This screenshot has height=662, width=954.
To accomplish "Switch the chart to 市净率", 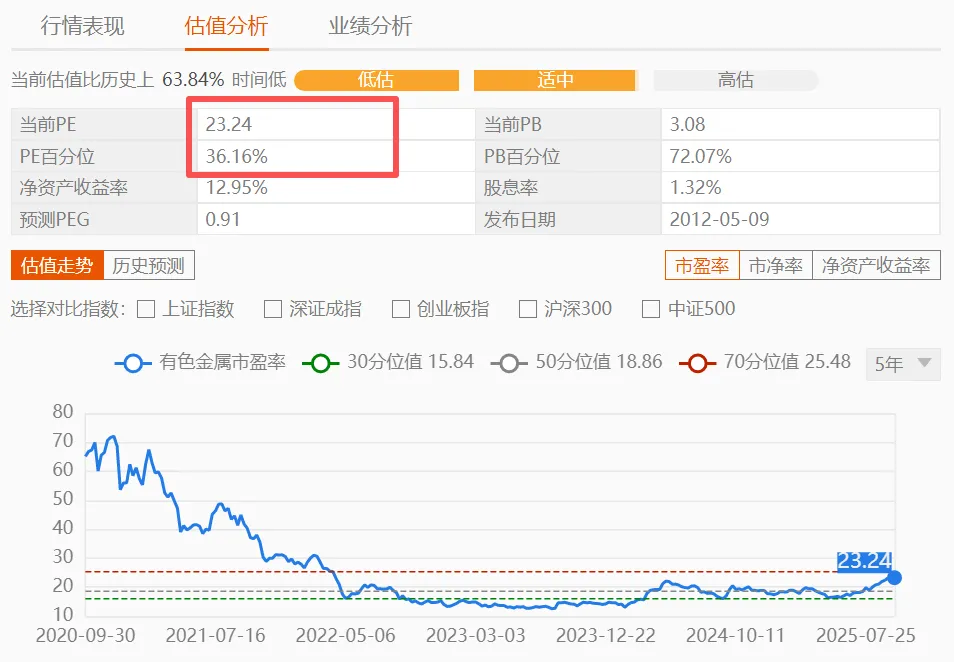I will [x=776, y=265].
